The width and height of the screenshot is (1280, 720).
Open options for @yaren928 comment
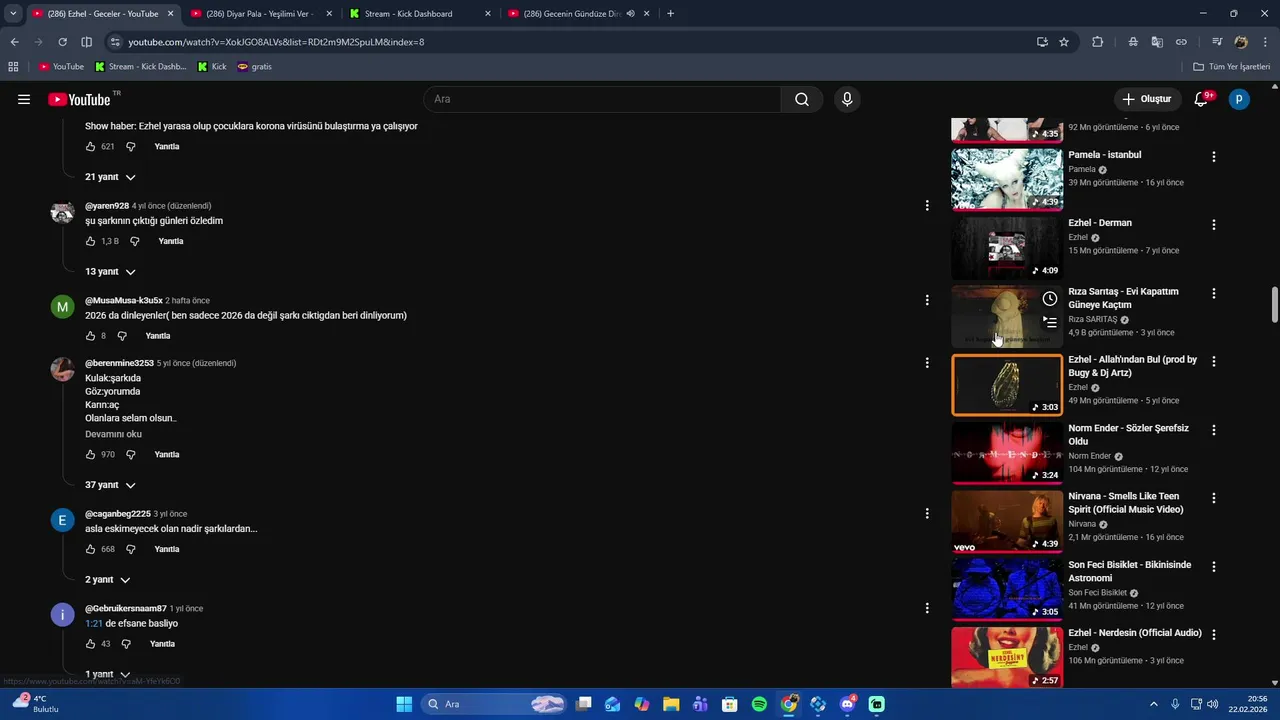[927, 205]
